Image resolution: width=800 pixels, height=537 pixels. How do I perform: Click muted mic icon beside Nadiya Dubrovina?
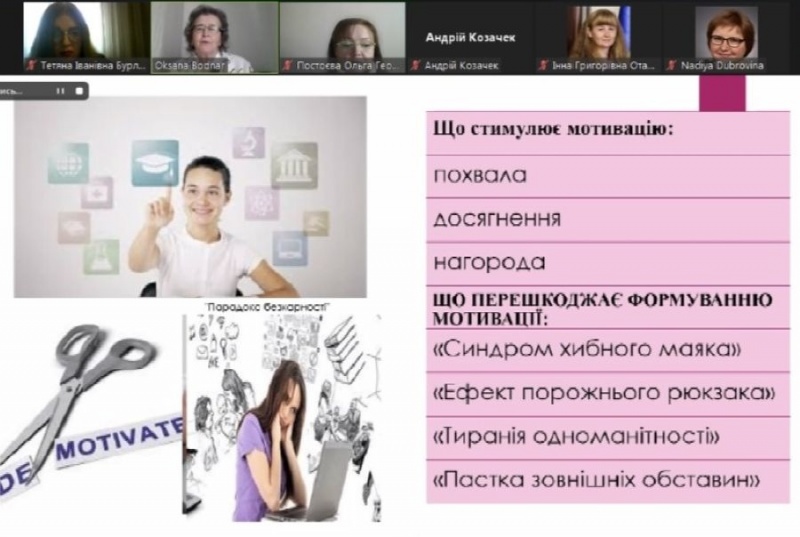coord(674,66)
